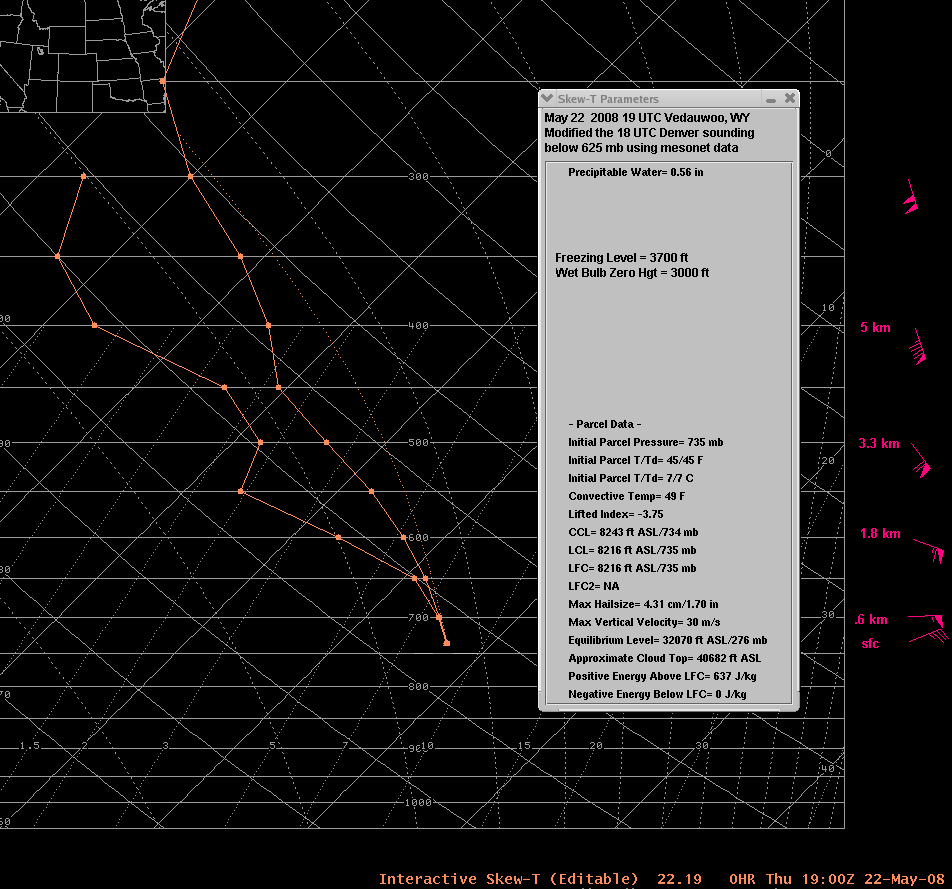Click the 'Max Vertical Velocity= 30 m/s' line
952x889 pixels.
tap(644, 622)
